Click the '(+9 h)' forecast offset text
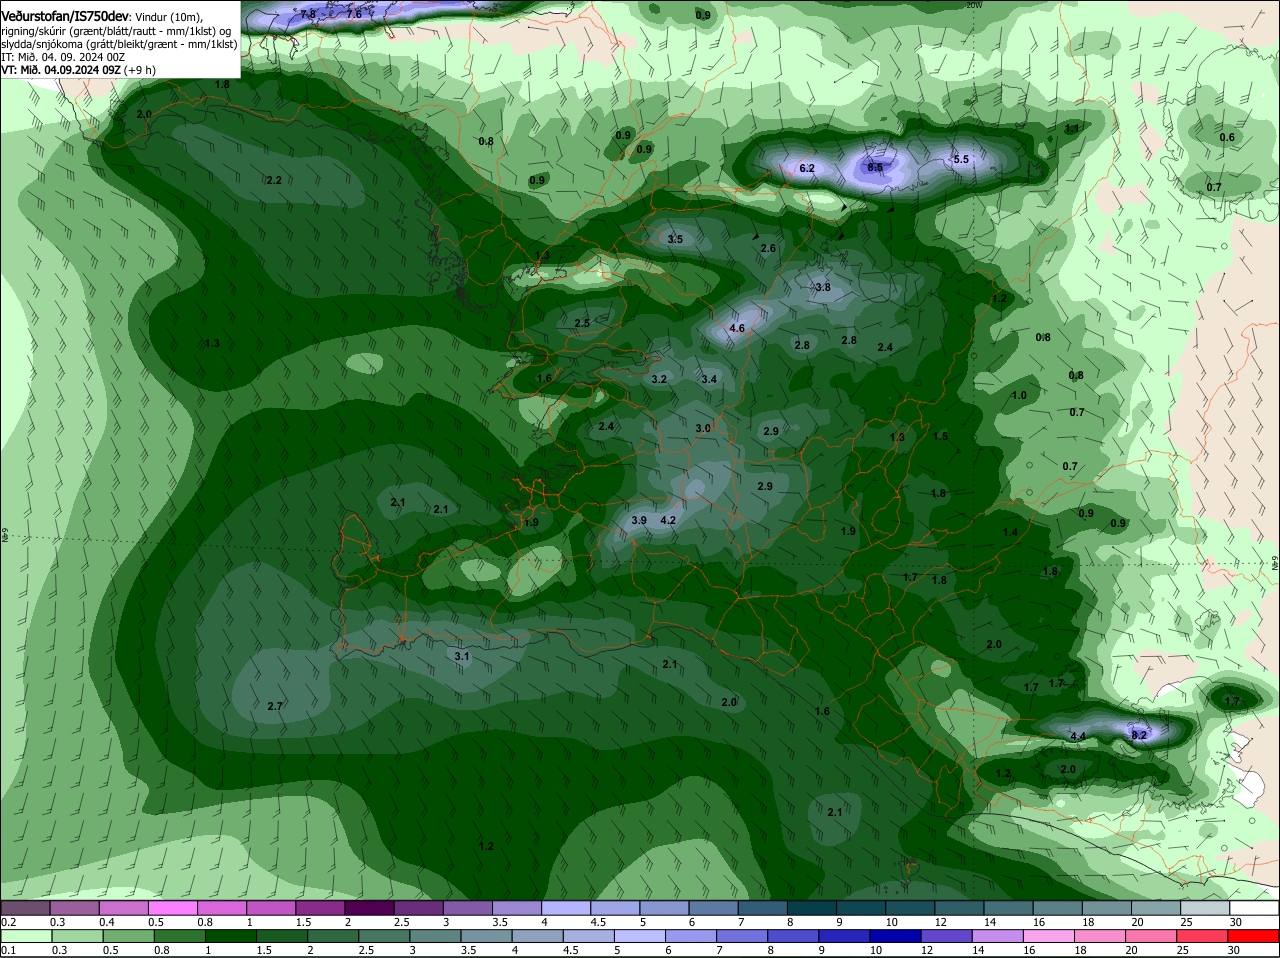The image size is (1280, 958). [141, 70]
